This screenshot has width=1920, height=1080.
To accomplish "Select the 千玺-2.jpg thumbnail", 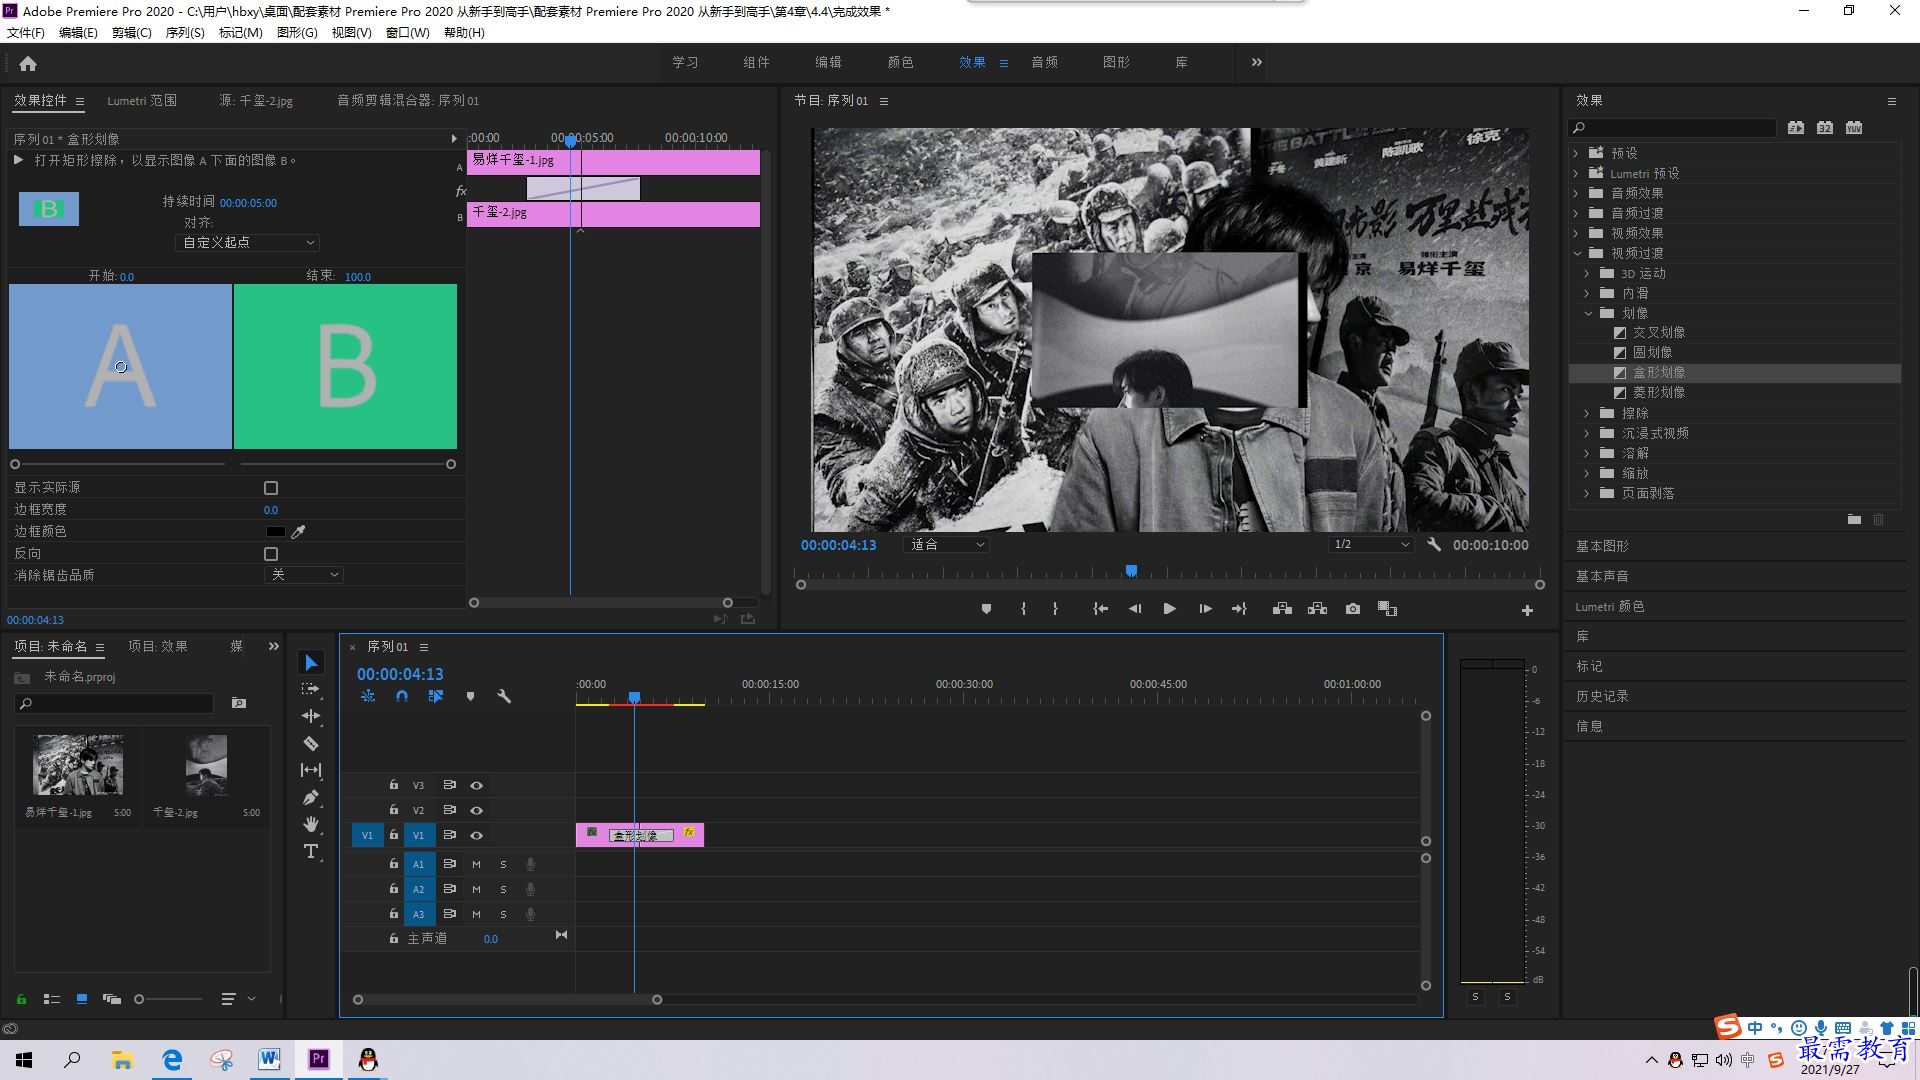I will pyautogui.click(x=206, y=765).
